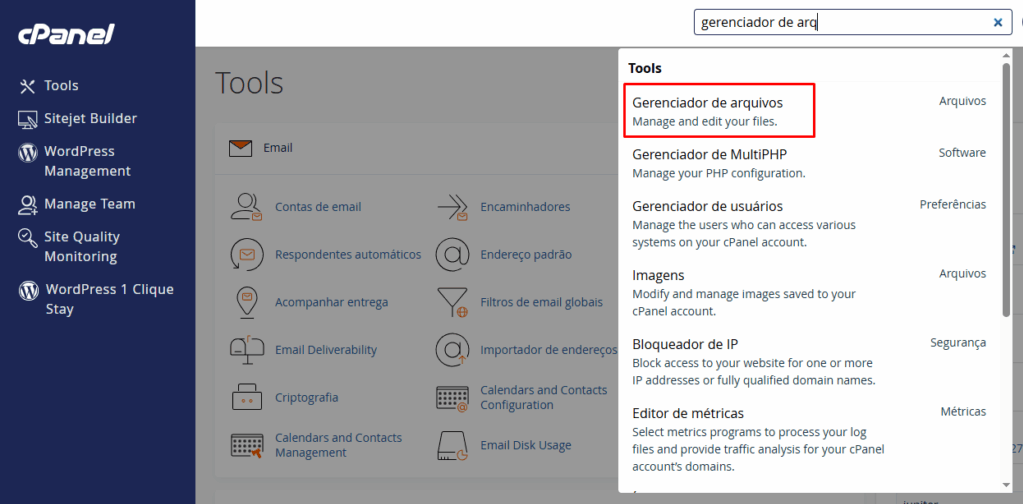Open Email Deliverability mailbox icon
The image size is (1023, 504).
tap(246, 350)
